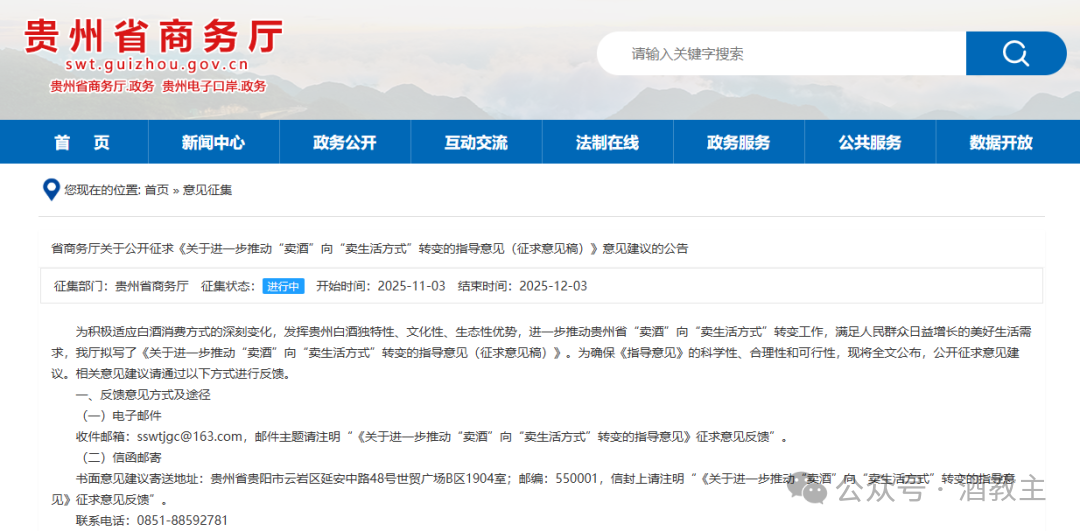Click the subheading （一）电子邮件
This screenshot has height=531, width=1080.
pos(121,416)
